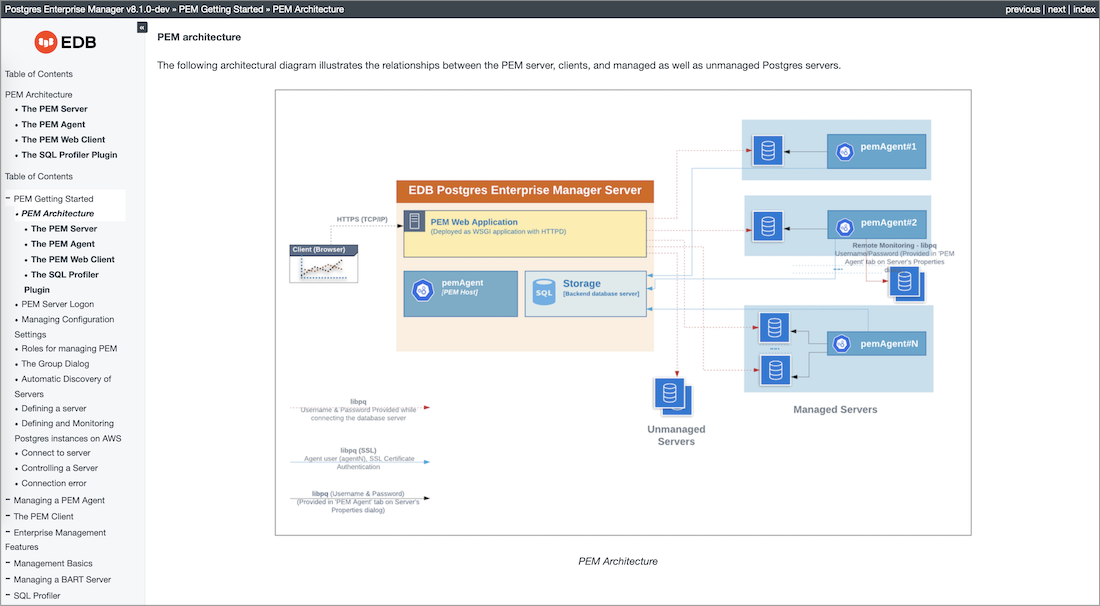Open The PEM Web Client link under PEM Getting Started
The image size is (1100, 606).
point(73,260)
